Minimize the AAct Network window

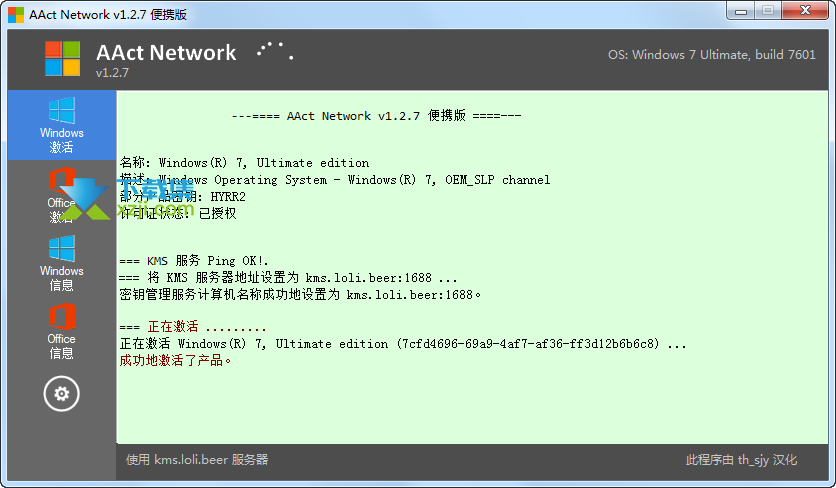point(741,11)
